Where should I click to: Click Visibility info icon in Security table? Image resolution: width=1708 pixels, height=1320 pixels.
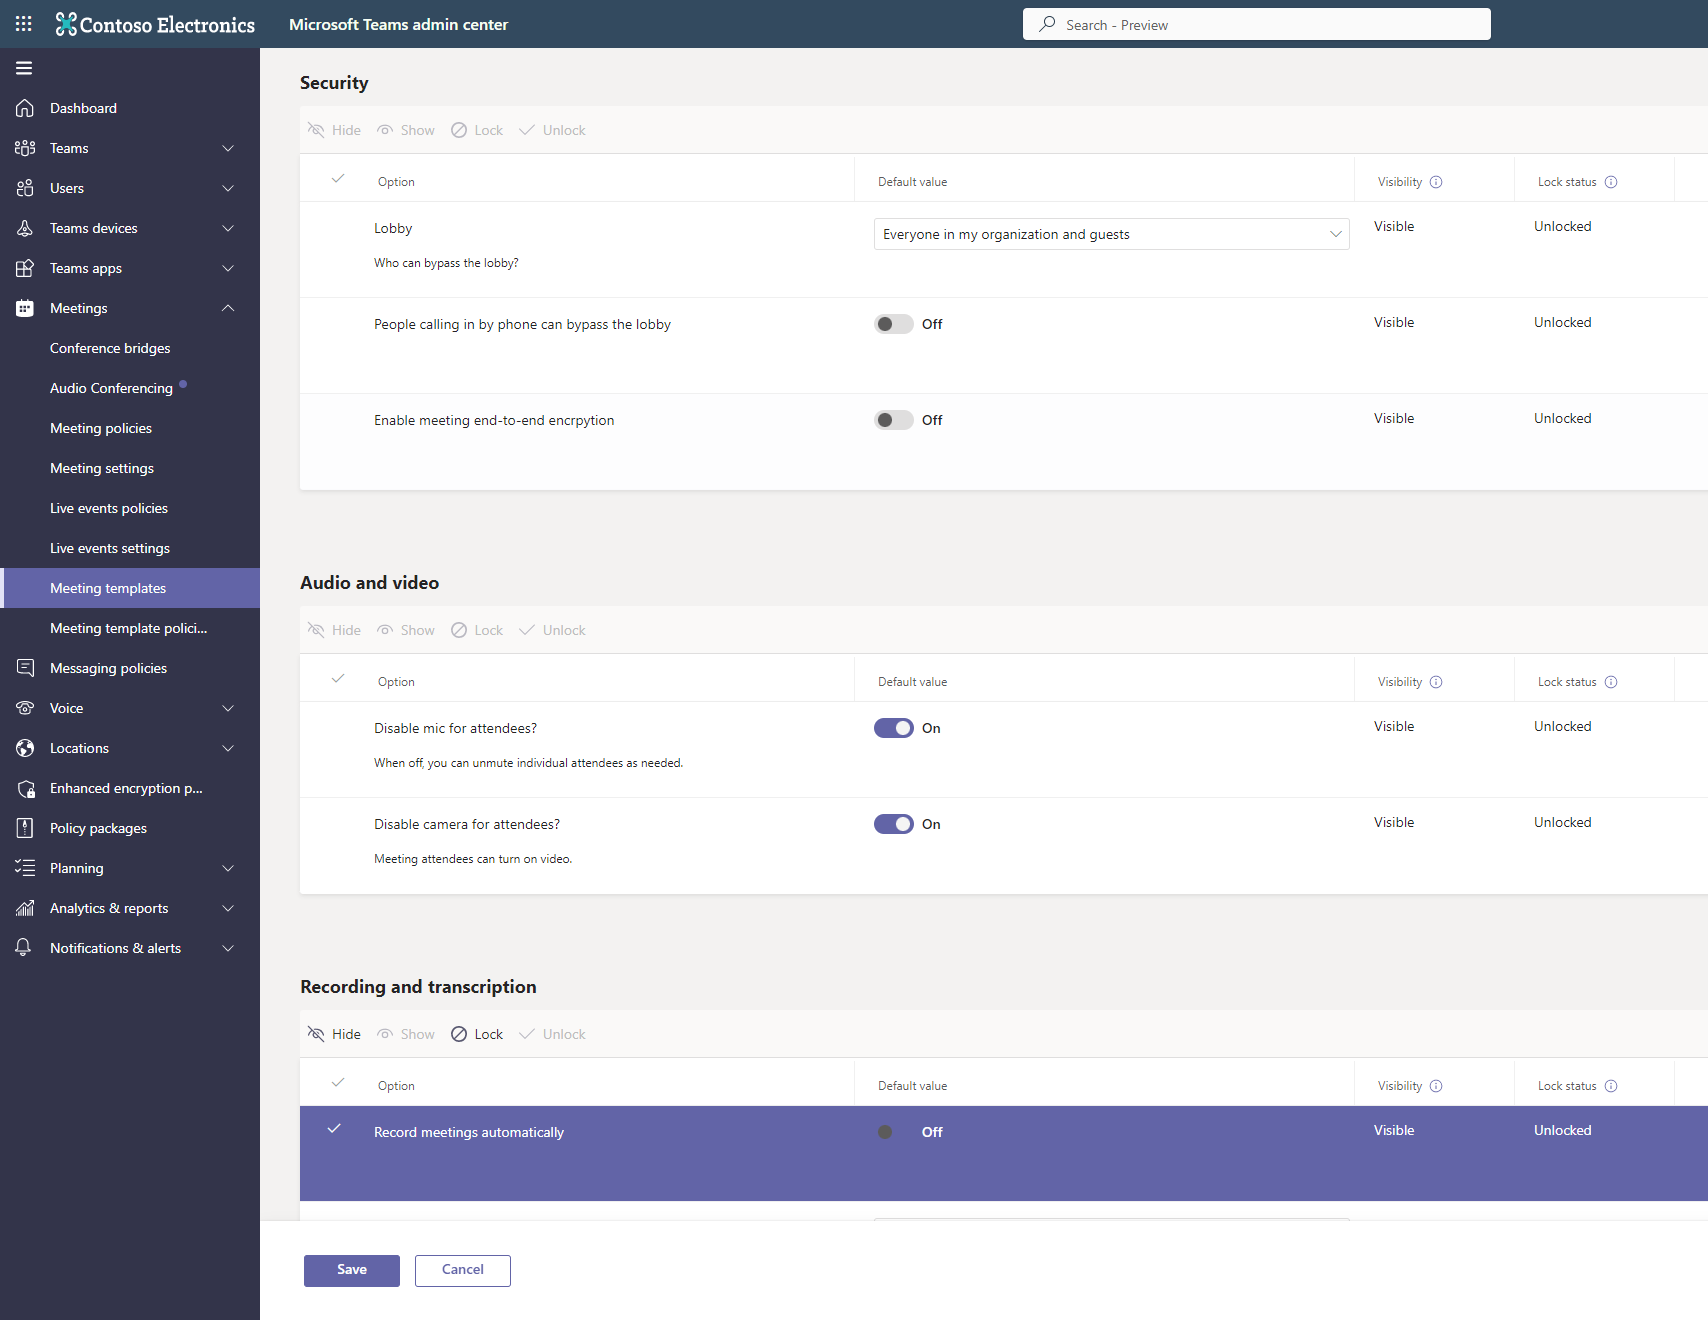point(1436,182)
